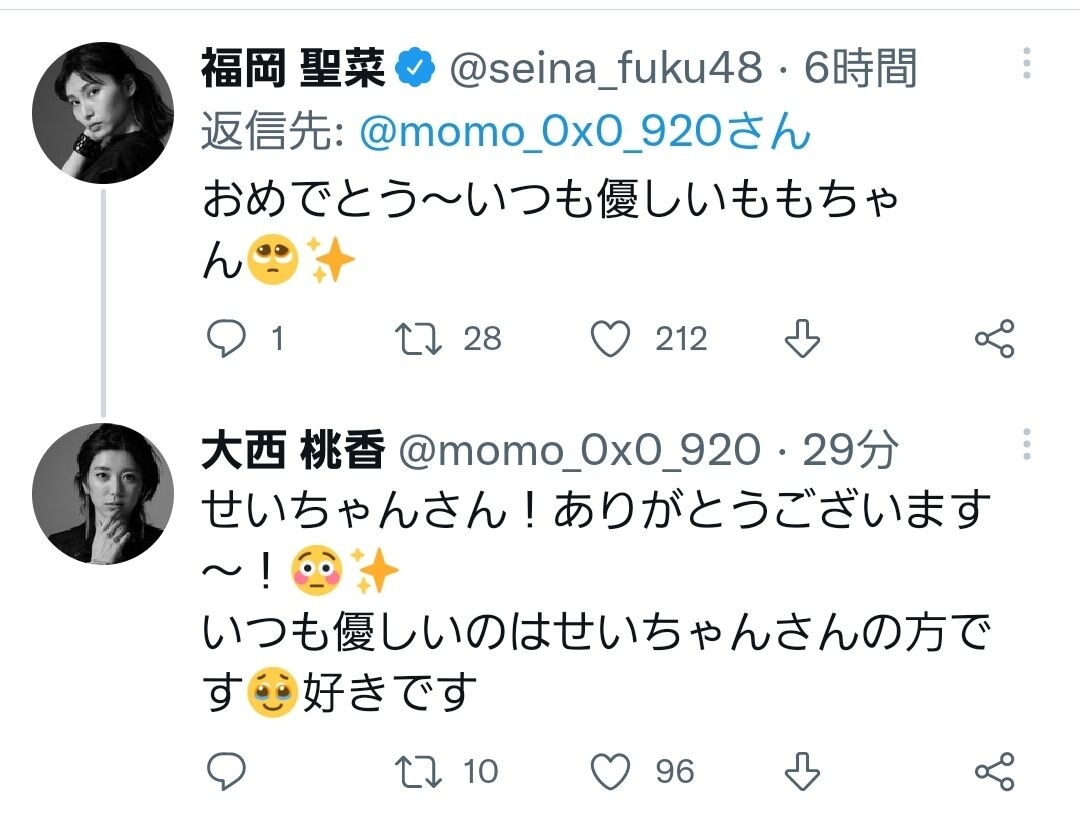Open 福岡 聖菜's profile picture
The width and height of the screenshot is (1080, 821).
(103, 112)
